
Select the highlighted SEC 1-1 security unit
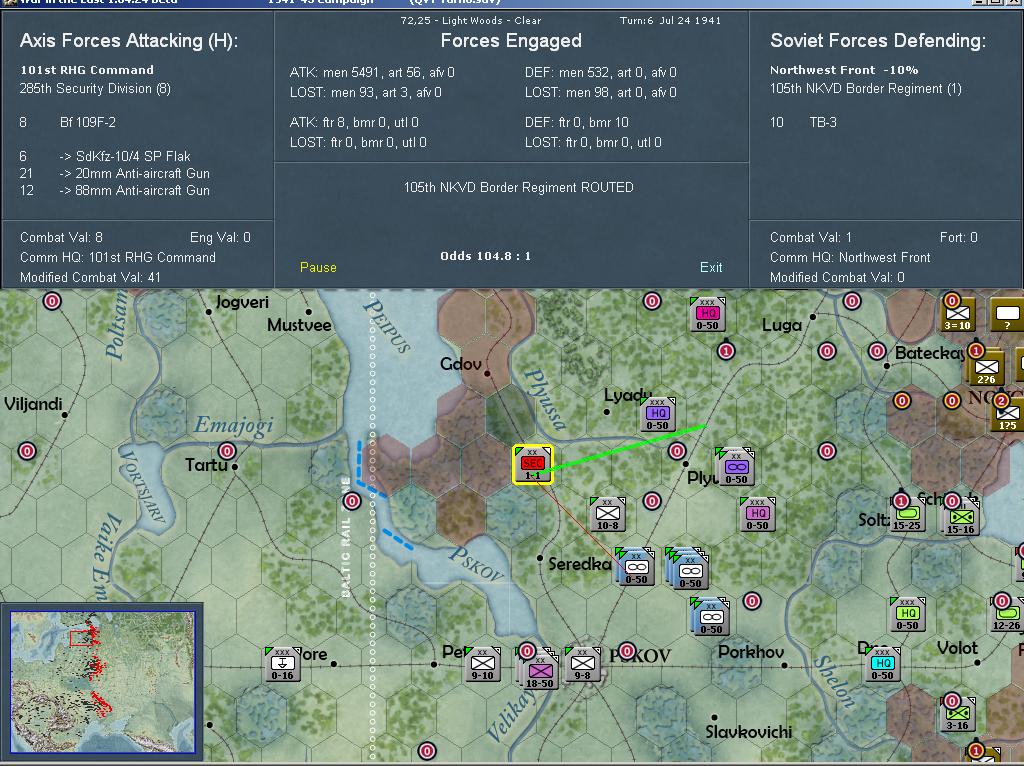coord(533,464)
